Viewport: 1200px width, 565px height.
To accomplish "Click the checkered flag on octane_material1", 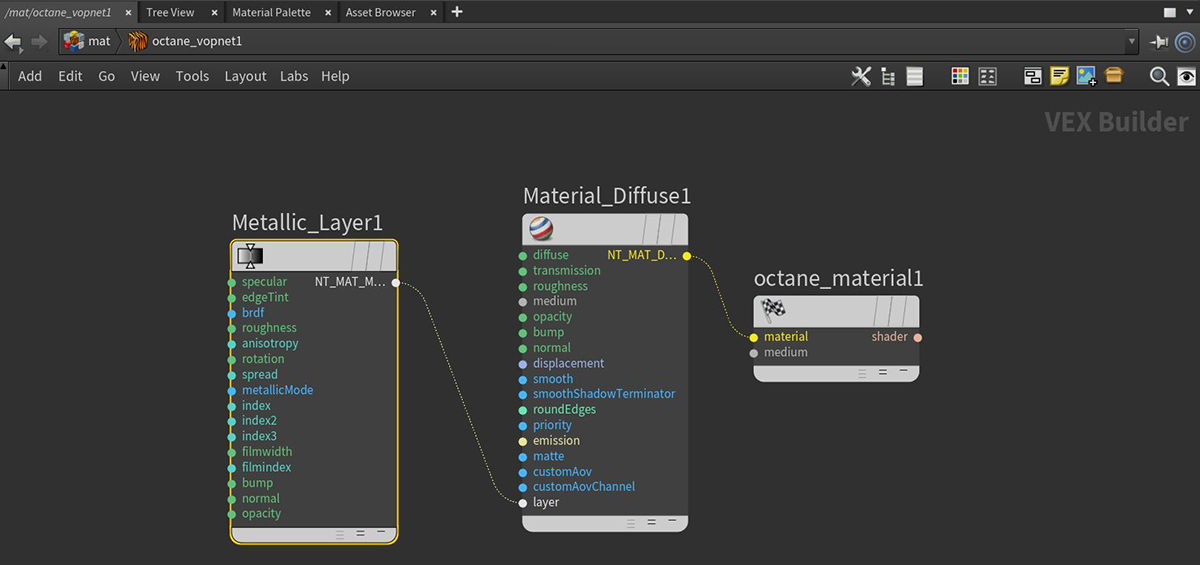I will coord(773,309).
